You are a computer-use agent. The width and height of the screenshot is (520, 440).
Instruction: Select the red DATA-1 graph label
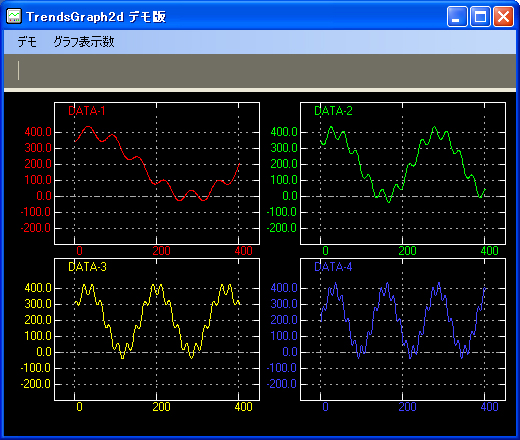pos(87,111)
